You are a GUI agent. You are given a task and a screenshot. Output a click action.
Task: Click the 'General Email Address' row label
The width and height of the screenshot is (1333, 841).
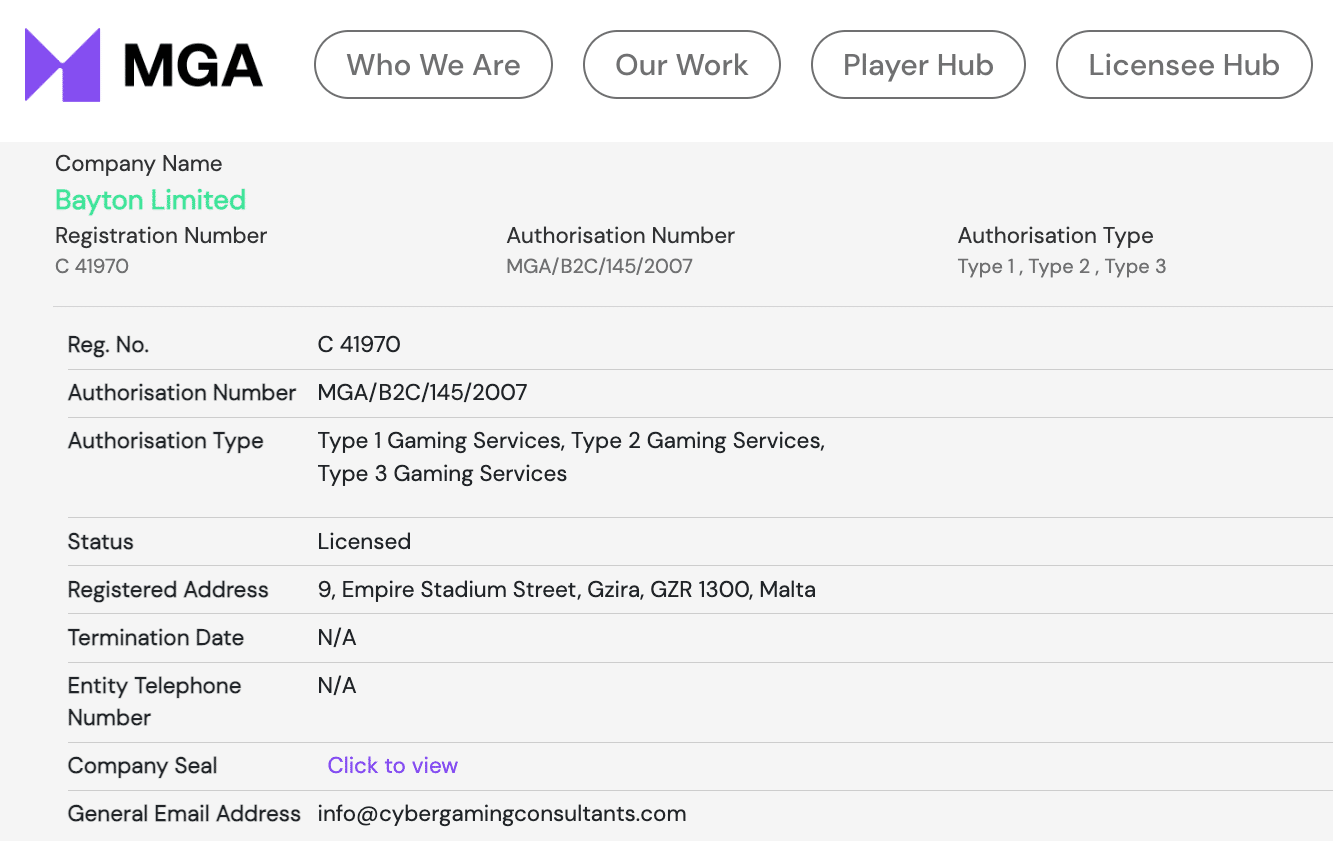pyautogui.click(x=184, y=814)
